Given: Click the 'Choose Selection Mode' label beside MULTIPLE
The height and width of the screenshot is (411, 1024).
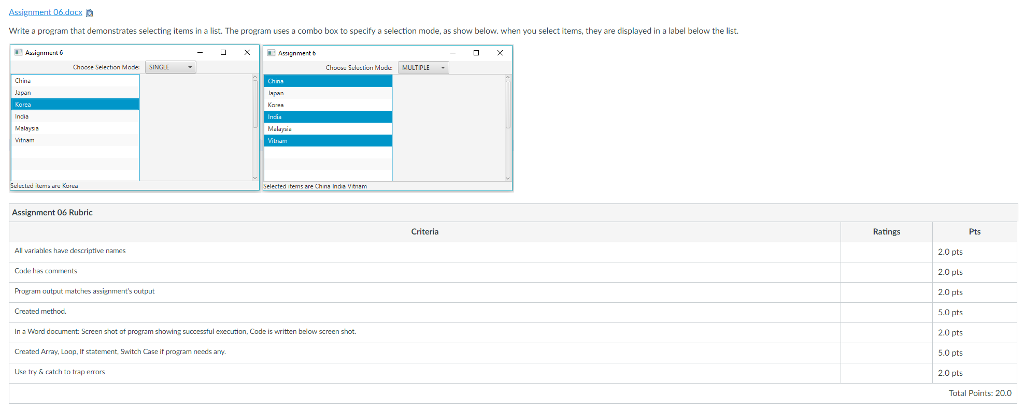Looking at the screenshot, I should click(359, 67).
